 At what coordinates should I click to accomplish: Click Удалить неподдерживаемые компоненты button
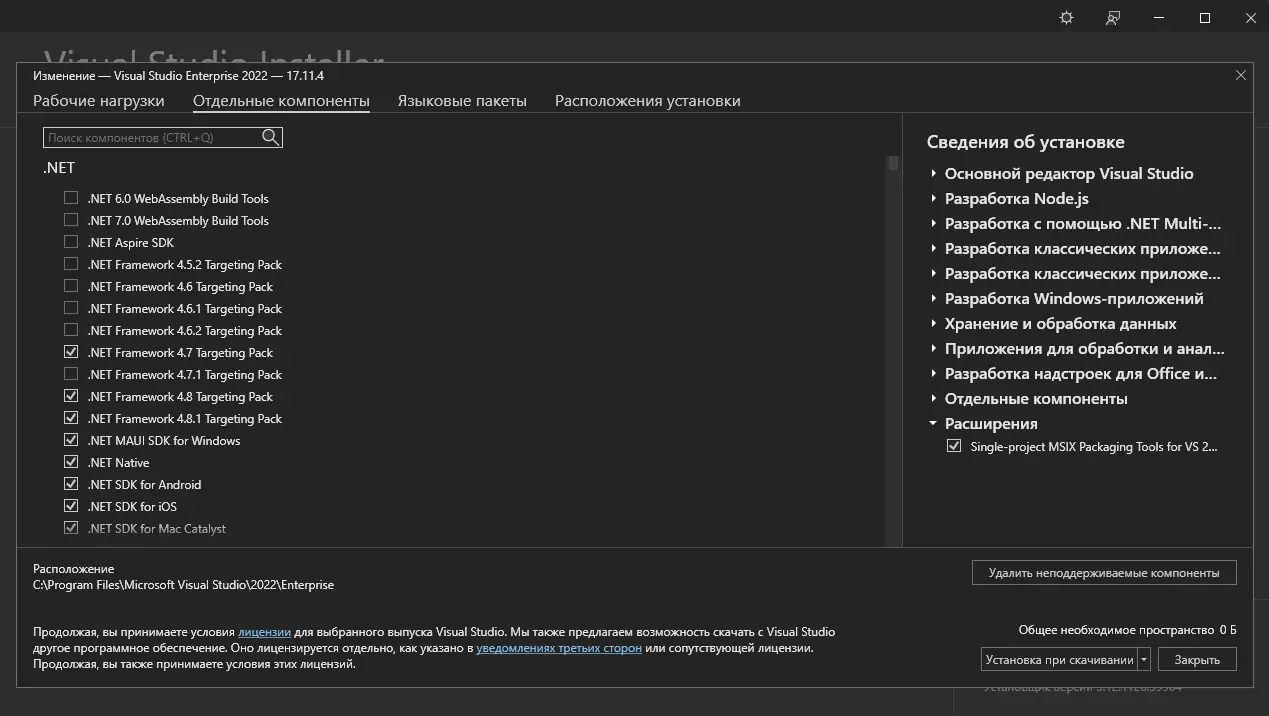coord(1104,572)
